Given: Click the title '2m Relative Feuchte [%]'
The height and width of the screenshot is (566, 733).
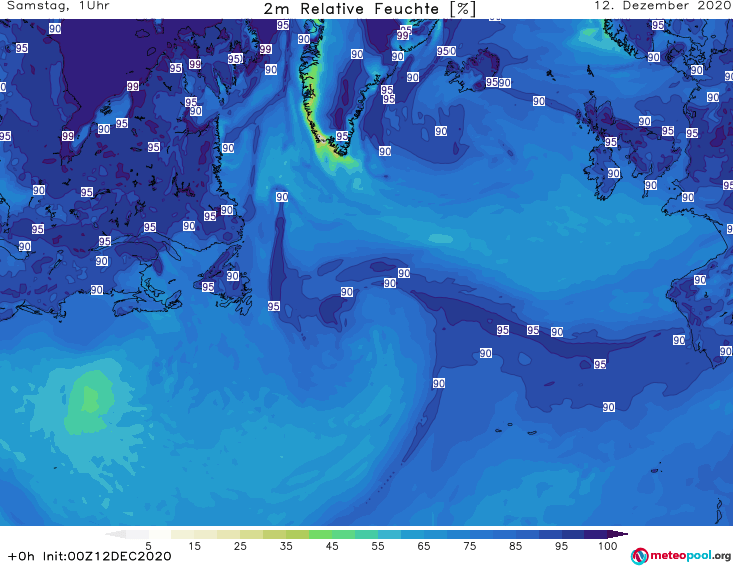Looking at the screenshot, I should pyautogui.click(x=370, y=9).
